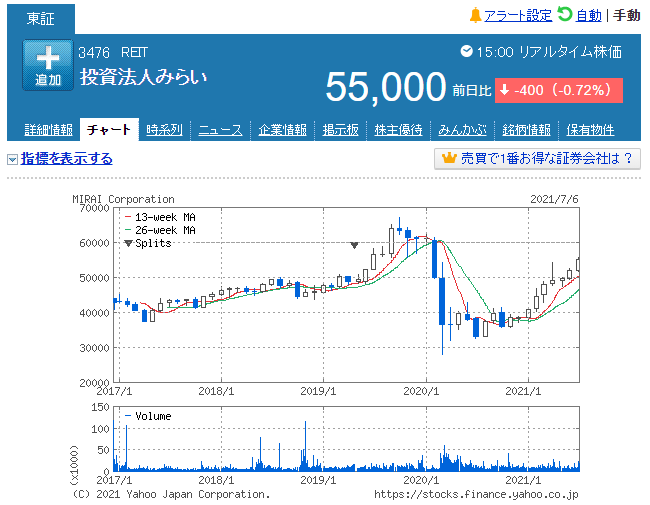Click the price value 55,000
Image resolution: width=650 pixels, height=505 pixels.
pyautogui.click(x=386, y=87)
